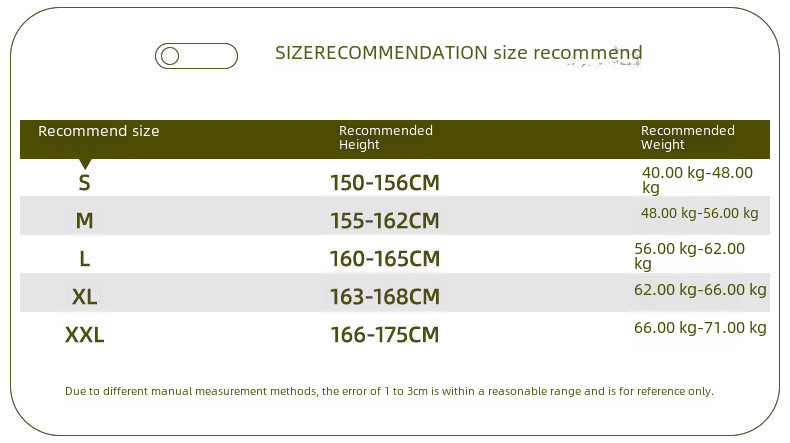Select the Recommended Height column header

pyautogui.click(x=385, y=138)
